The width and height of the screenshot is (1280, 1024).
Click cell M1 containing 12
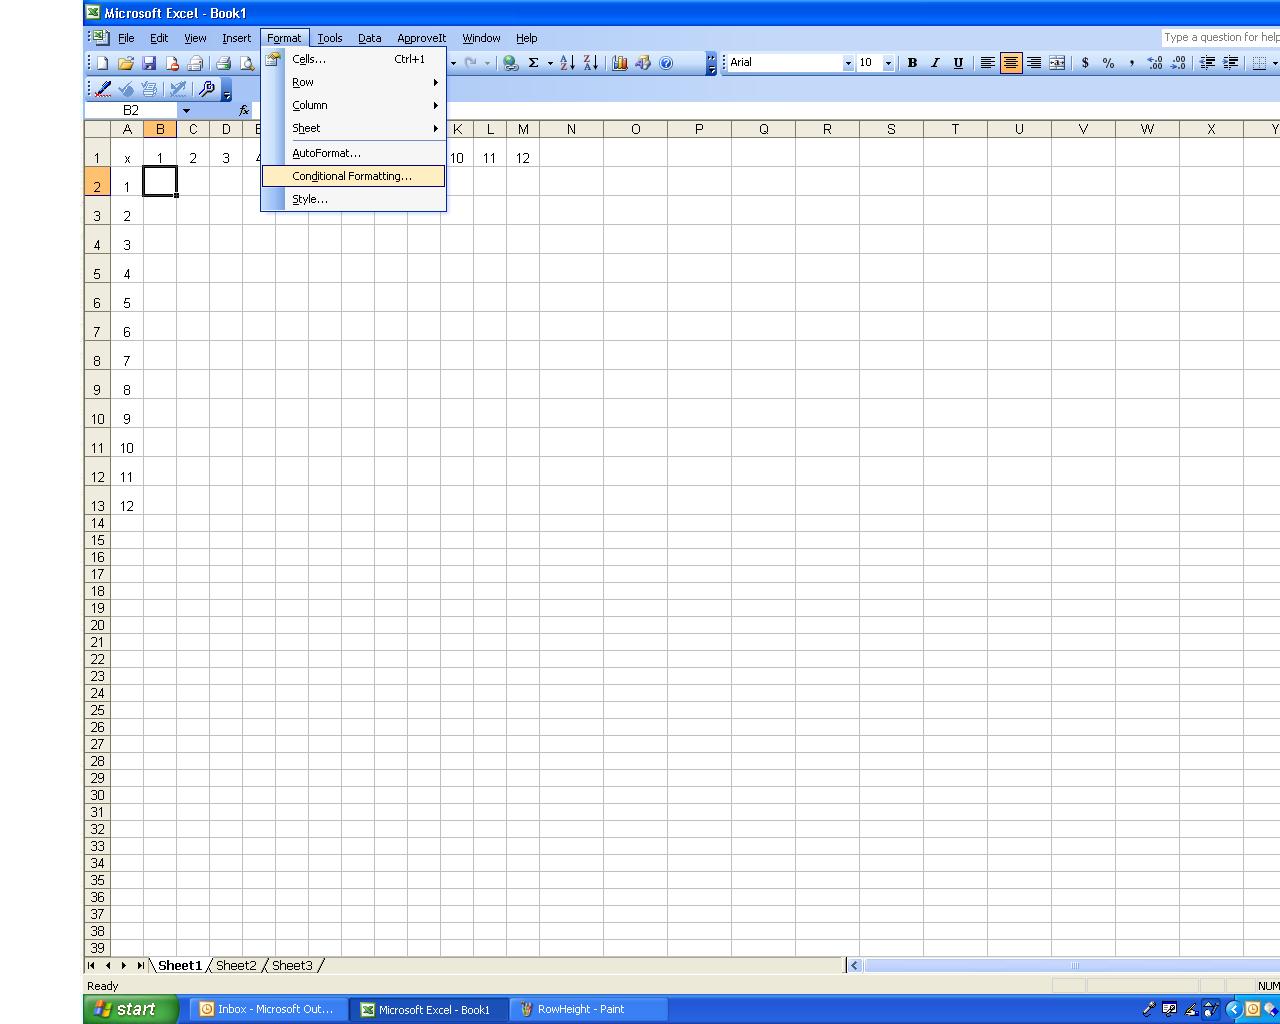(x=523, y=152)
